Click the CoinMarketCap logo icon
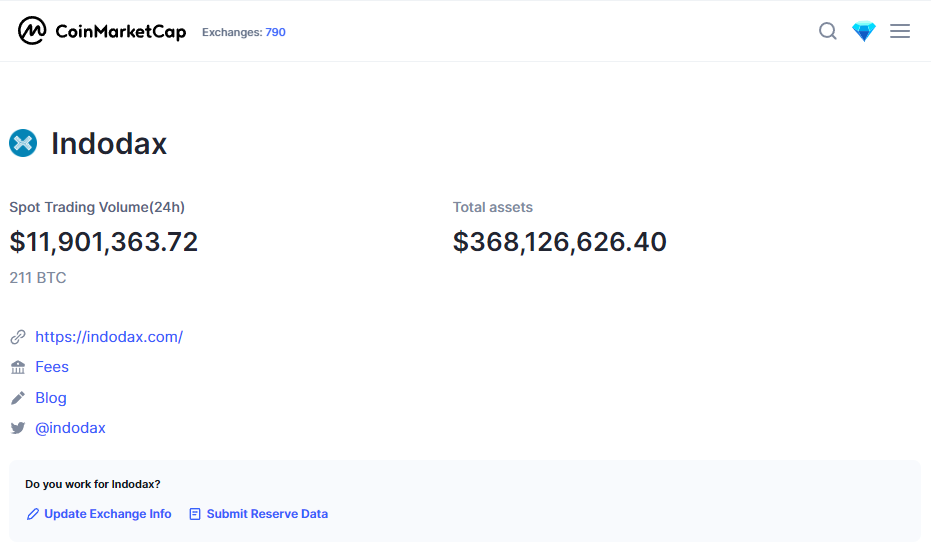The height and width of the screenshot is (557, 931). point(32,31)
